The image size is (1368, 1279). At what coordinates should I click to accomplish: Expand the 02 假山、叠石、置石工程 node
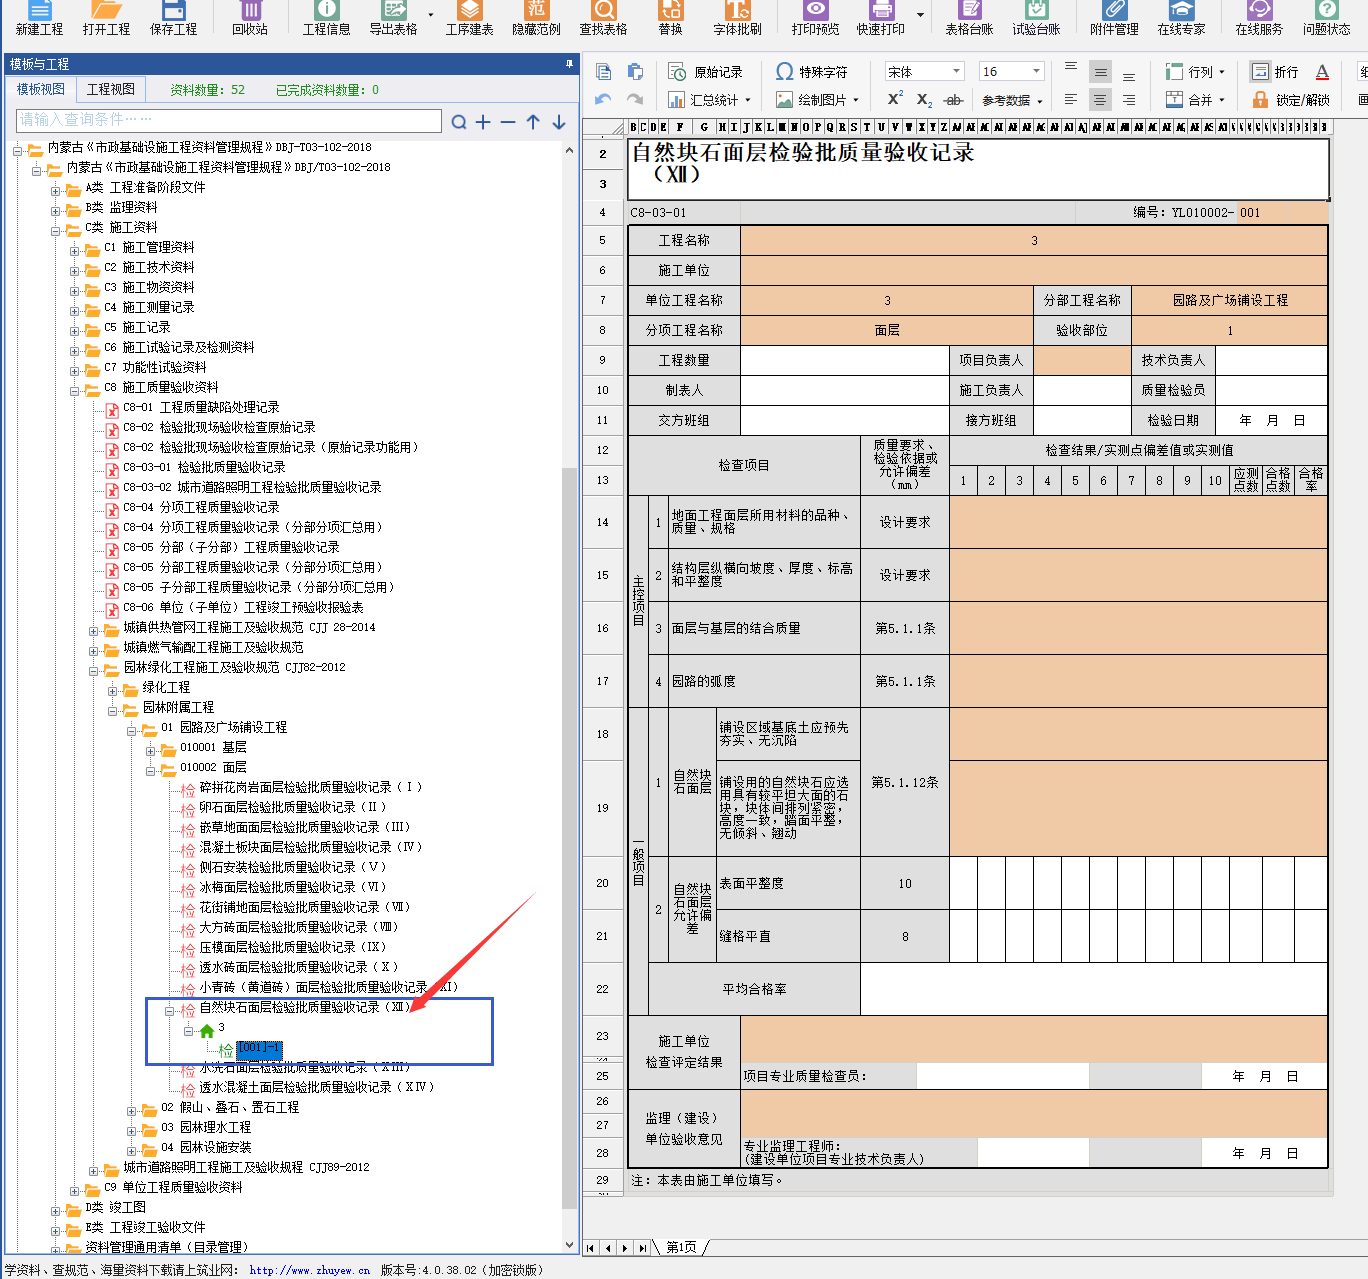132,1111
